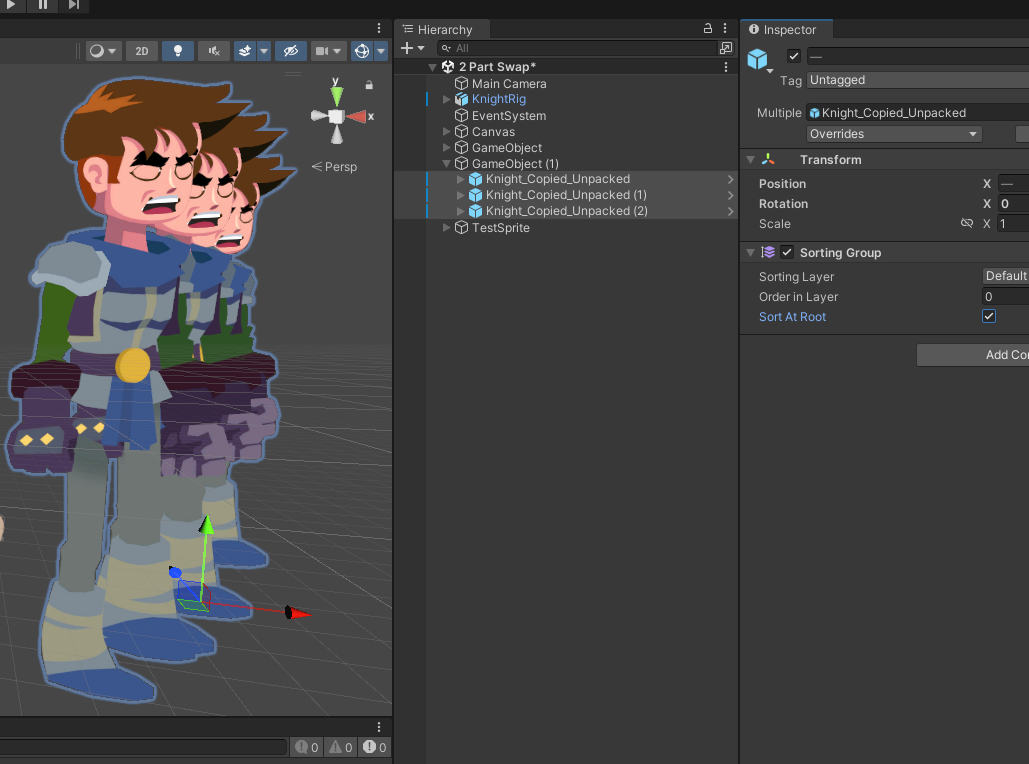1029x764 pixels.
Task: Disable the Sorting Group component checkbox
Action: (x=787, y=253)
